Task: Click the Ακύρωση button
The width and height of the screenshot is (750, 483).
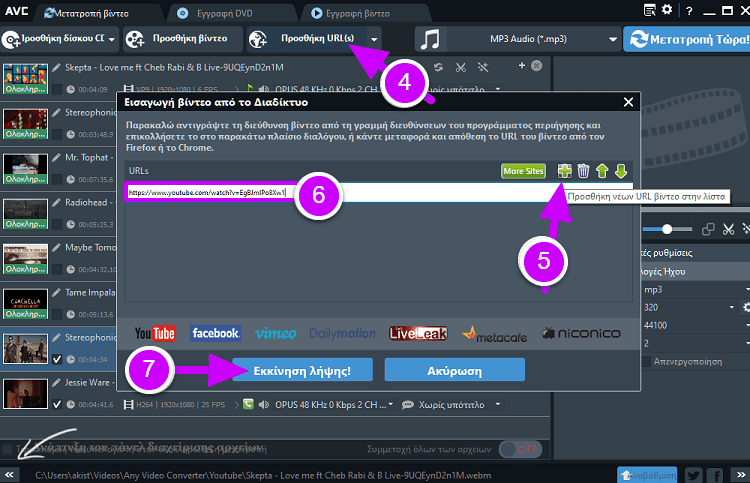Action: [454, 369]
